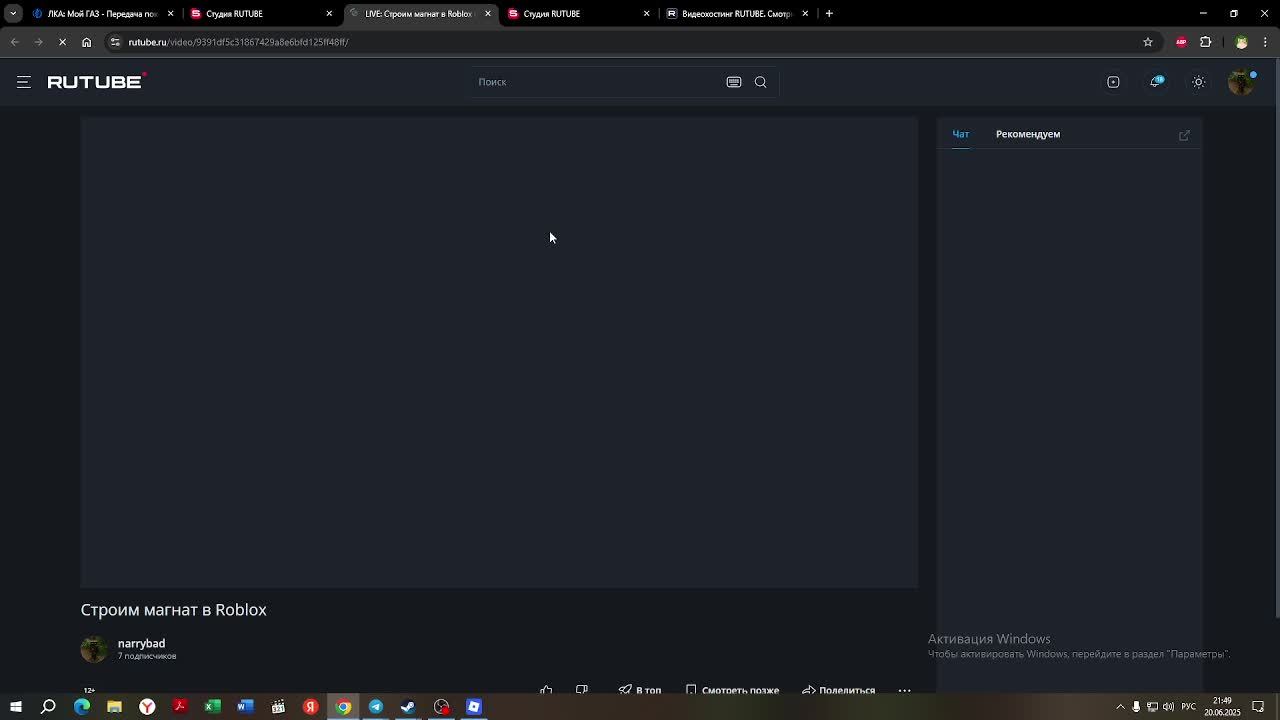Switch to "ЛКА: Мой ГАЗ" browser tab
This screenshot has width=1280, height=720.
pos(102,14)
